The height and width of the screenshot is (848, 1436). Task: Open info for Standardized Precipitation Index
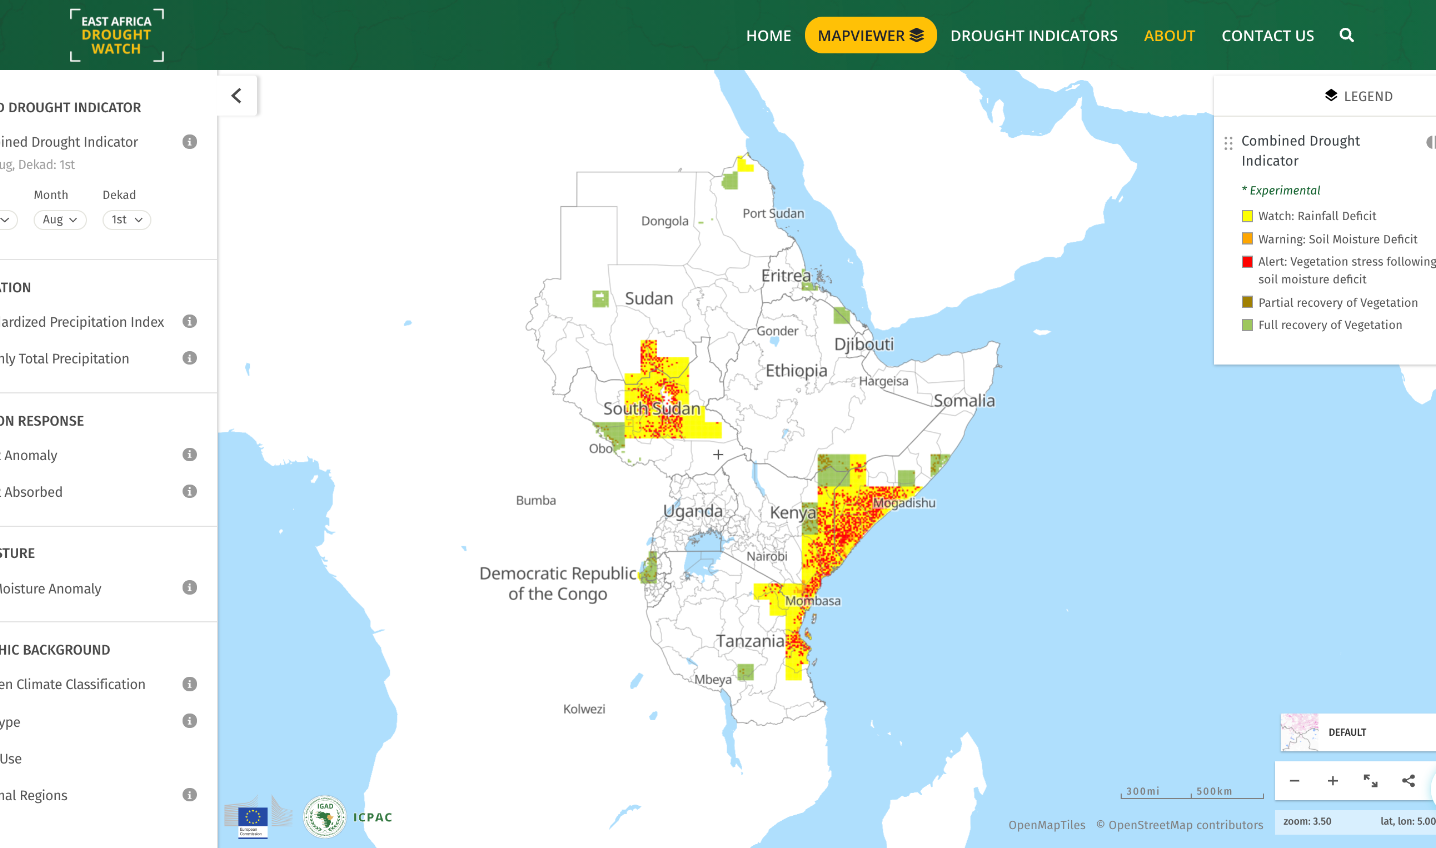189,321
